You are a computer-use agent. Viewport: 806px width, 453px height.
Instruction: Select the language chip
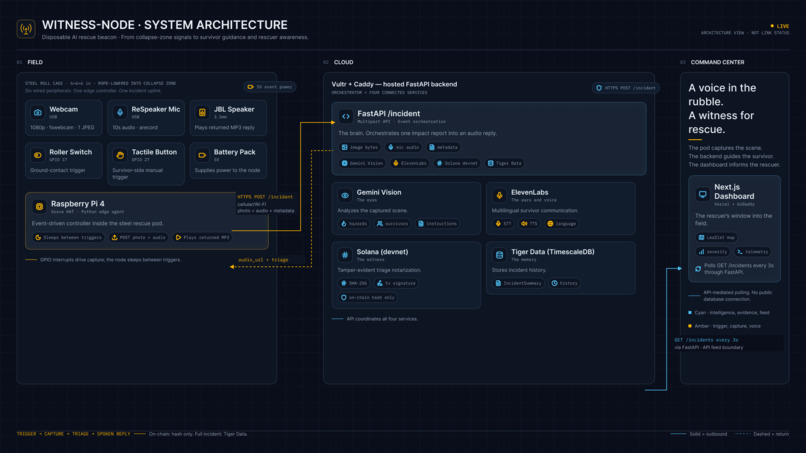click(562, 224)
